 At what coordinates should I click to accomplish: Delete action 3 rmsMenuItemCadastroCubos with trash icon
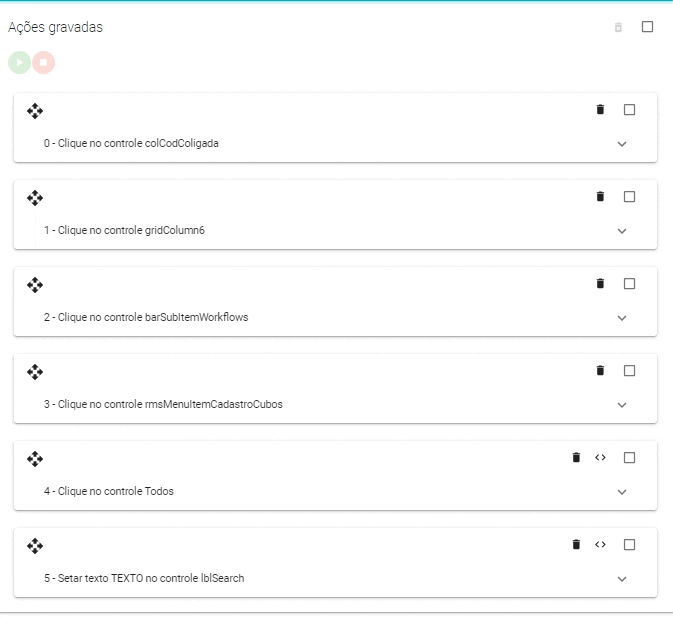600,371
